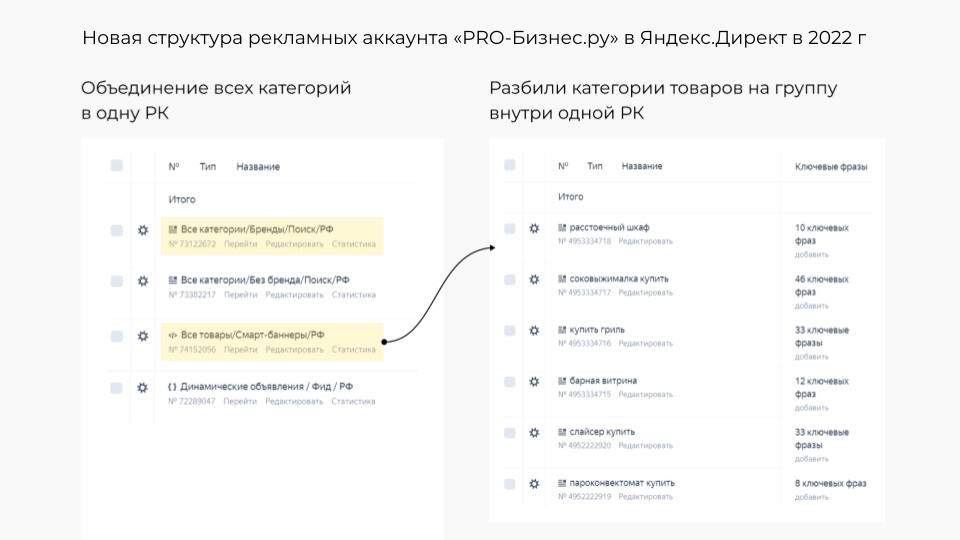The image size is (960, 540).
Task: Open gear menu for слайсер купить group
Action: click(x=534, y=433)
